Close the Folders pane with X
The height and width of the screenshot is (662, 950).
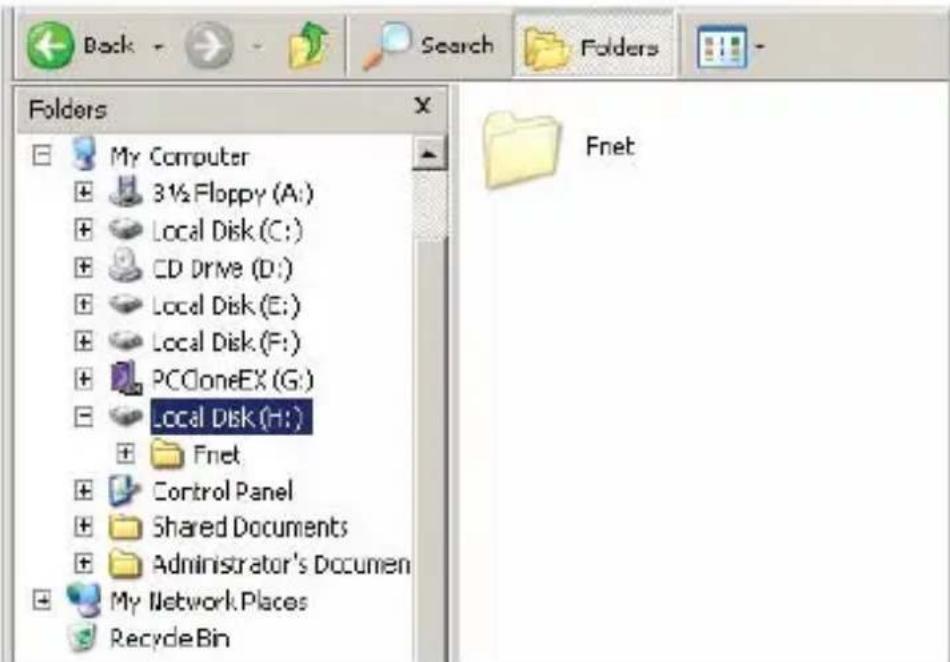(x=422, y=106)
